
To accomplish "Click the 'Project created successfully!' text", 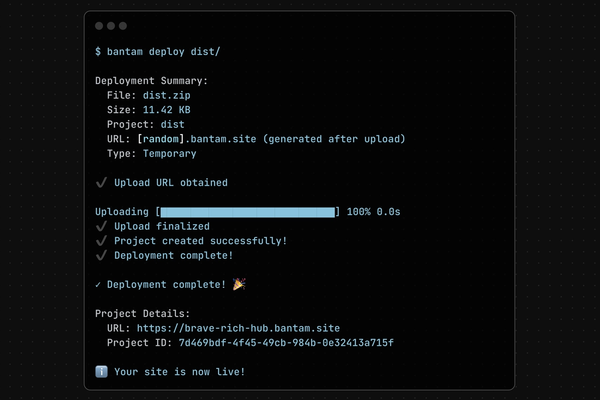I will 201,241.
